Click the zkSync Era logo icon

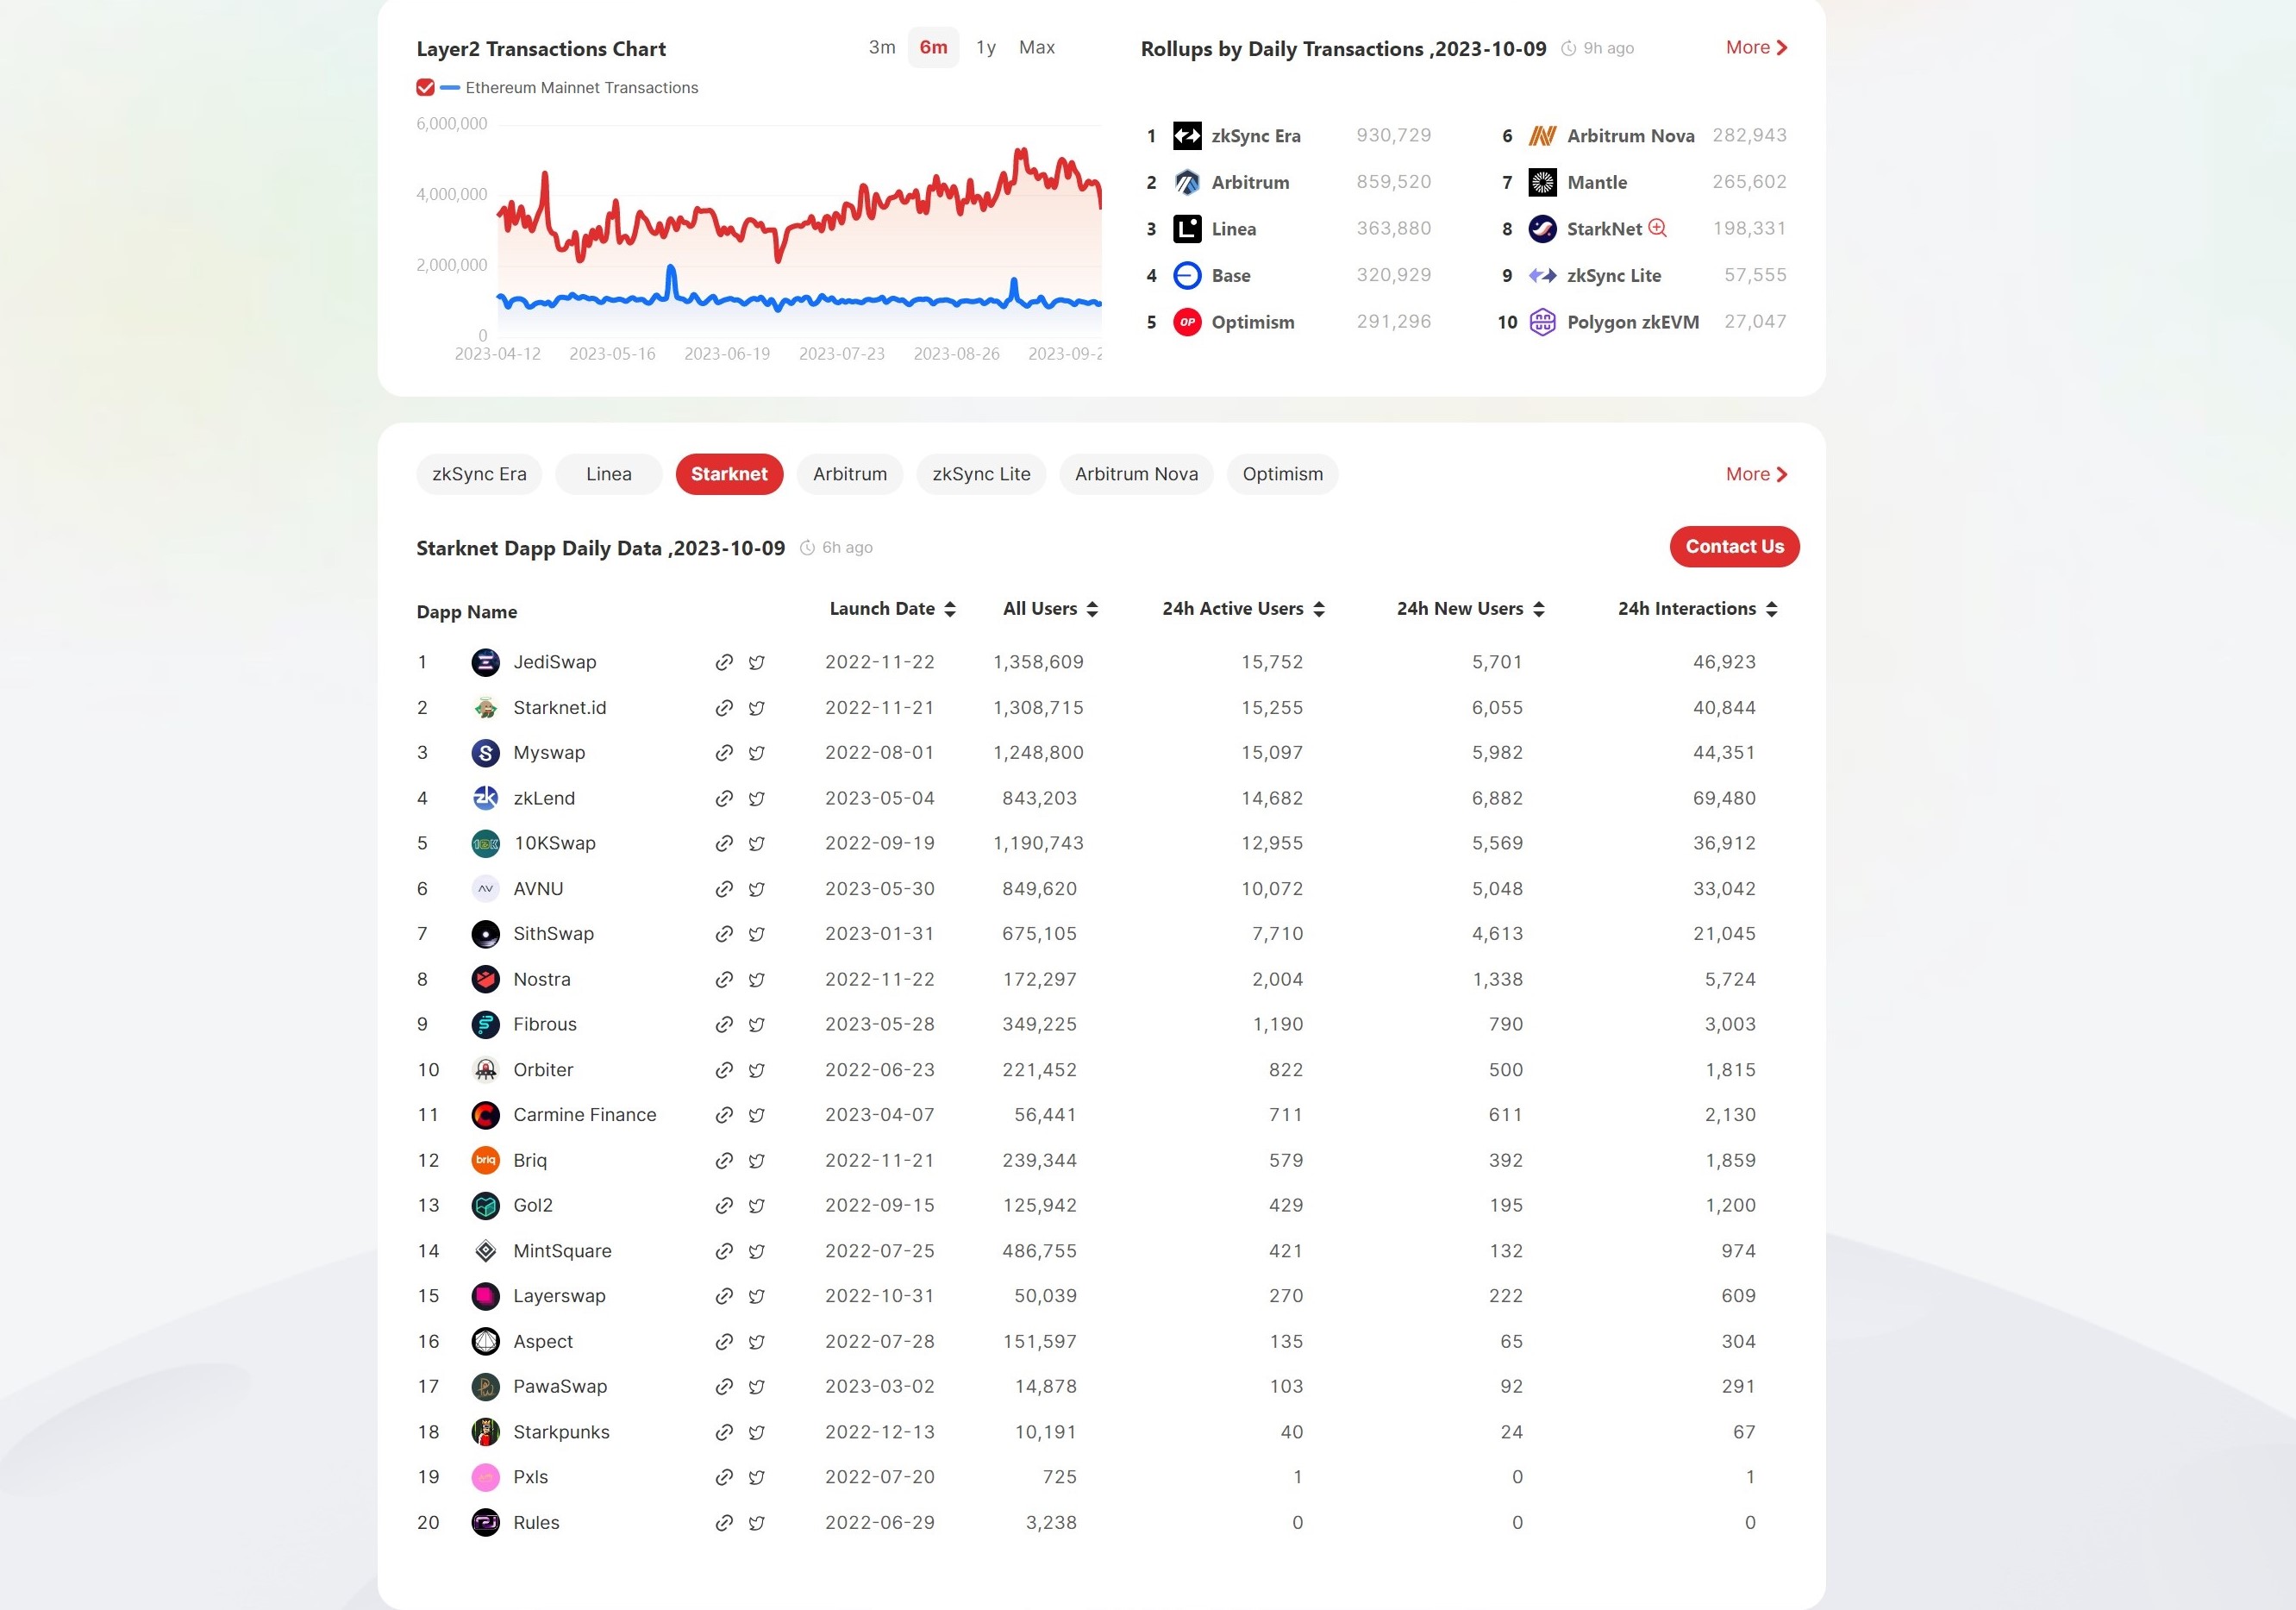click(x=1187, y=136)
